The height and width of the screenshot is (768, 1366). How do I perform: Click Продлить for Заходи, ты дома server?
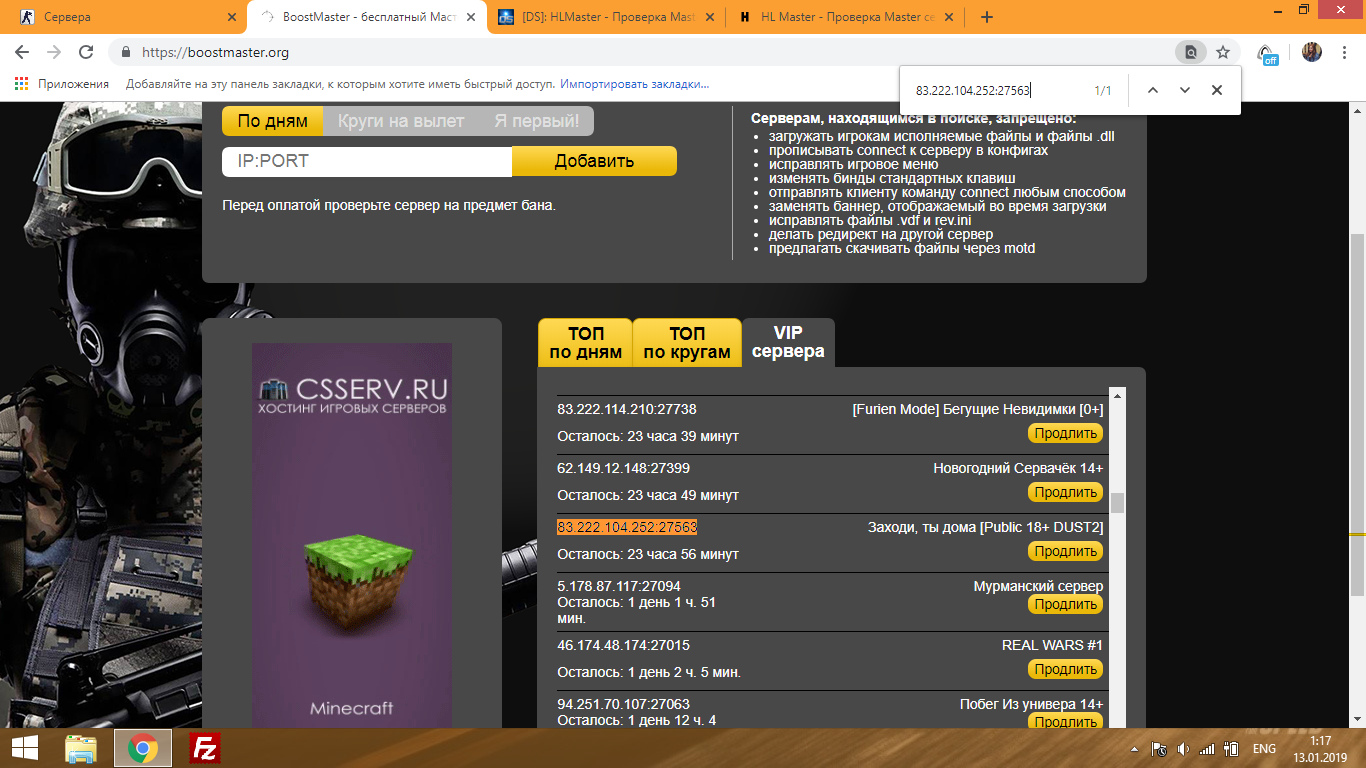[1066, 551]
